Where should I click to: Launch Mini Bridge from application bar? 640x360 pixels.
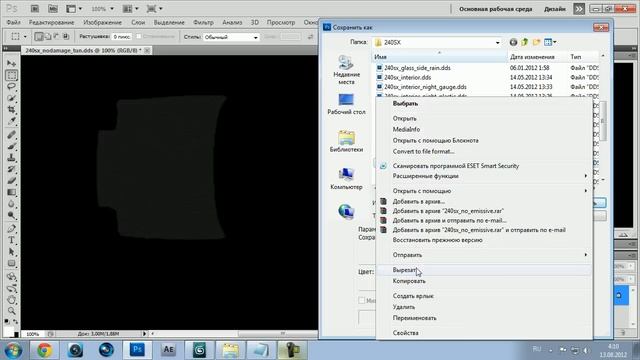tap(53, 9)
